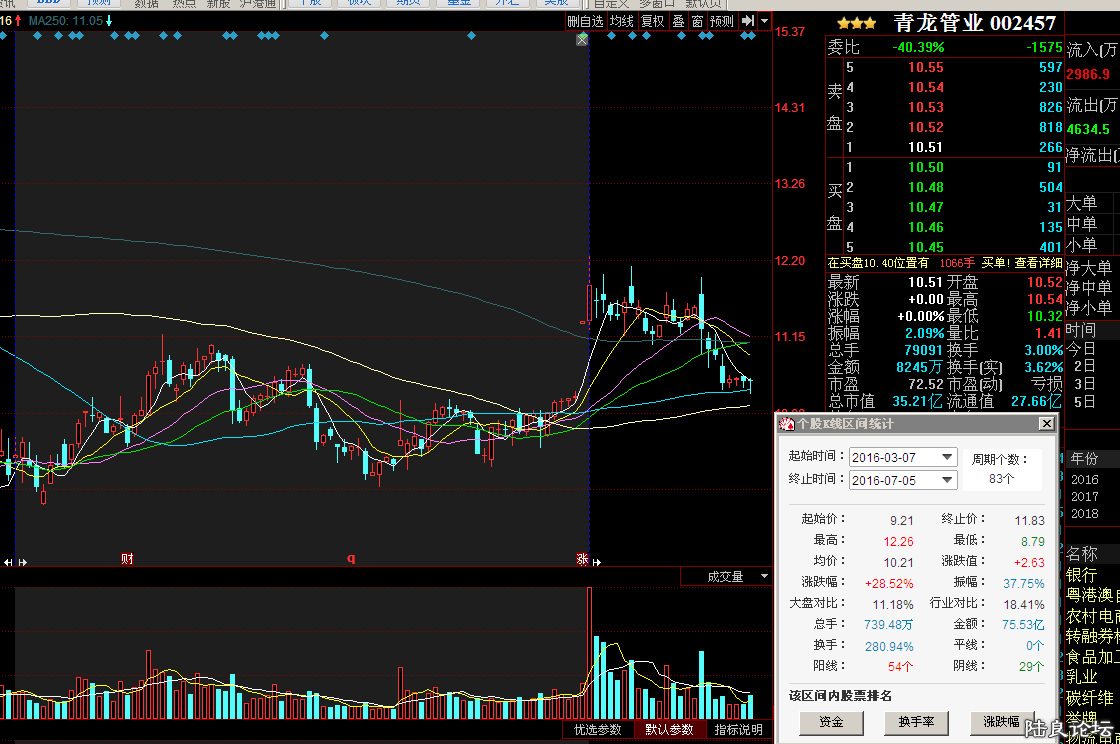Open the 终止时间 date dropdown

coord(947,480)
